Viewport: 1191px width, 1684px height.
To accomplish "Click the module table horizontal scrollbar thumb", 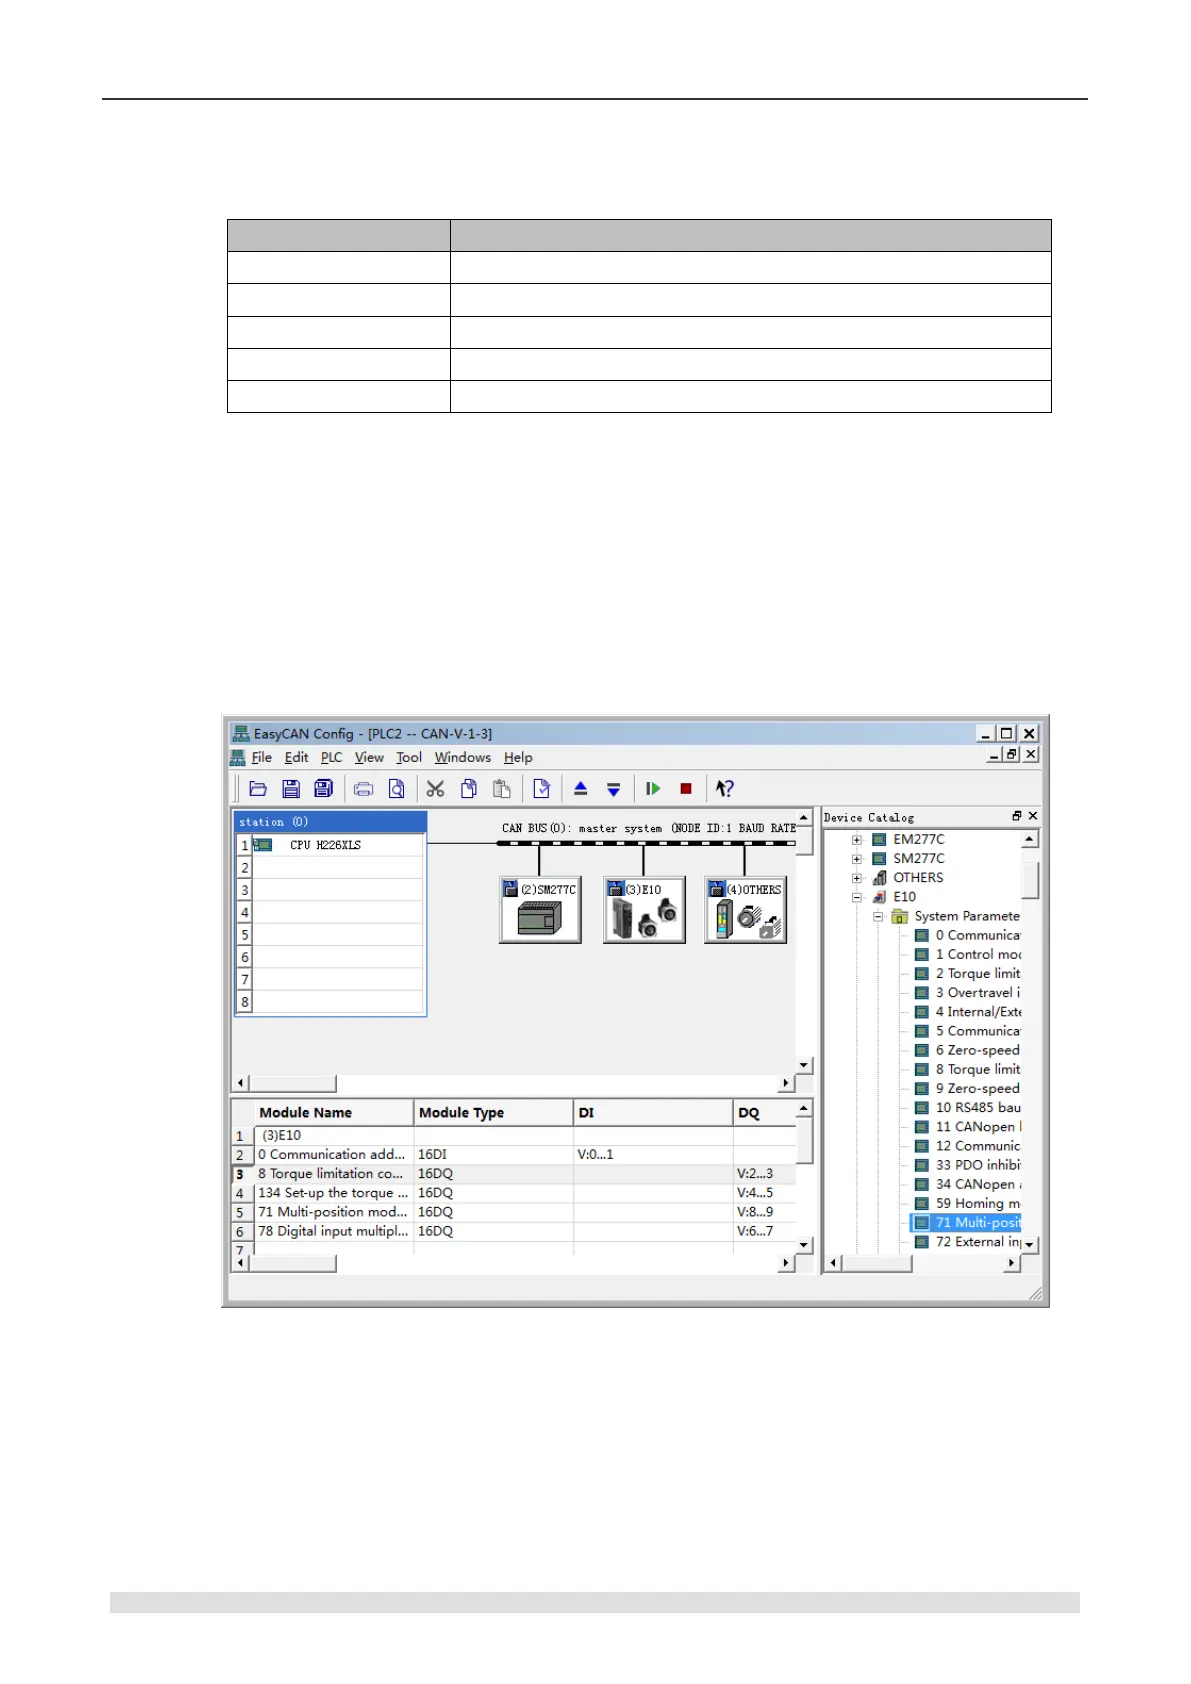I will pos(292,1263).
